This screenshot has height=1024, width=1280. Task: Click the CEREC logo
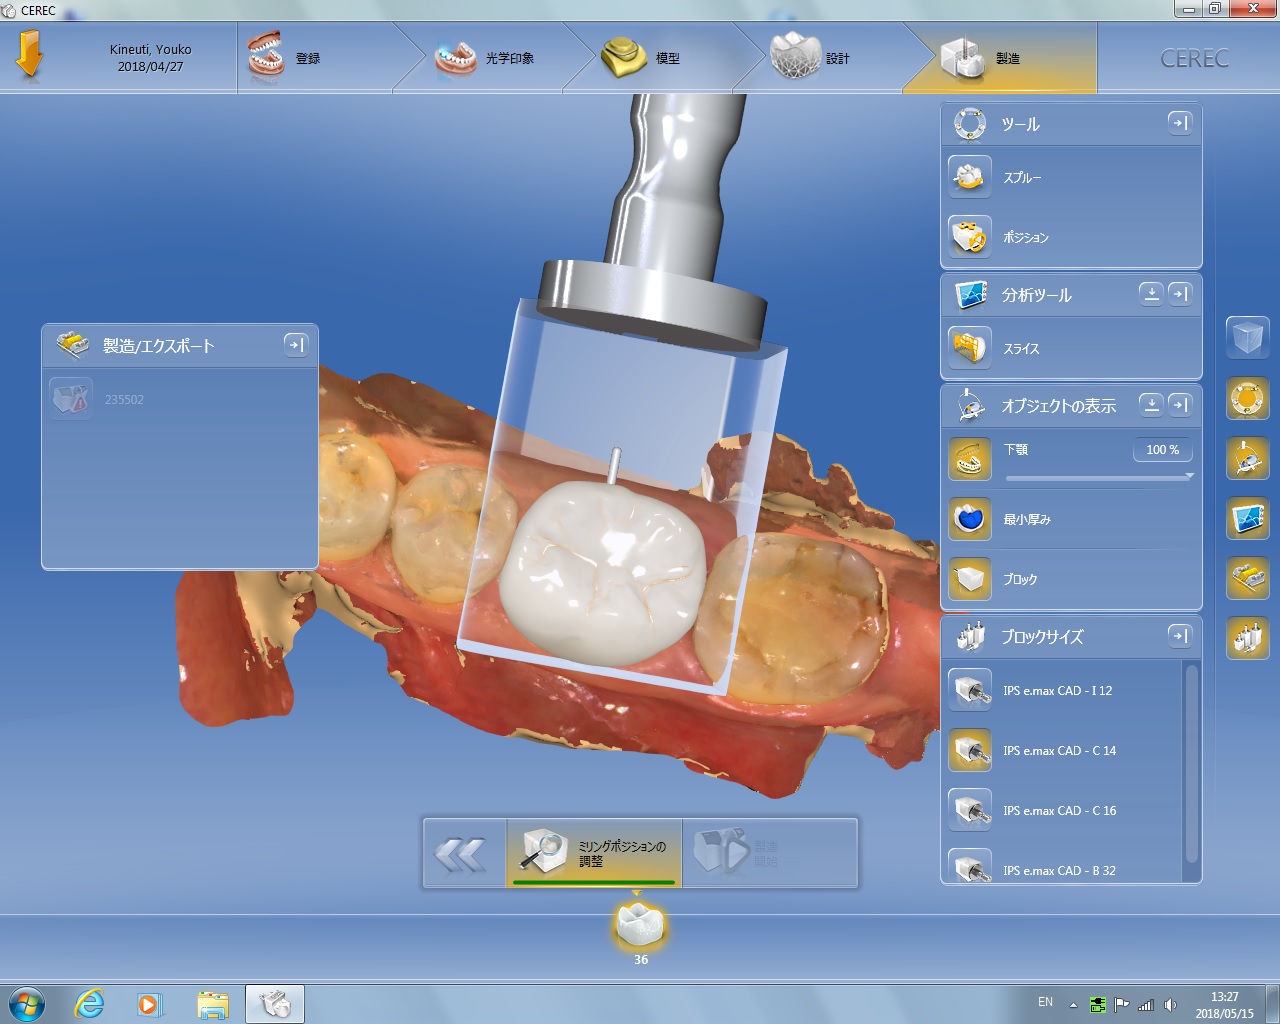[x=1194, y=59]
